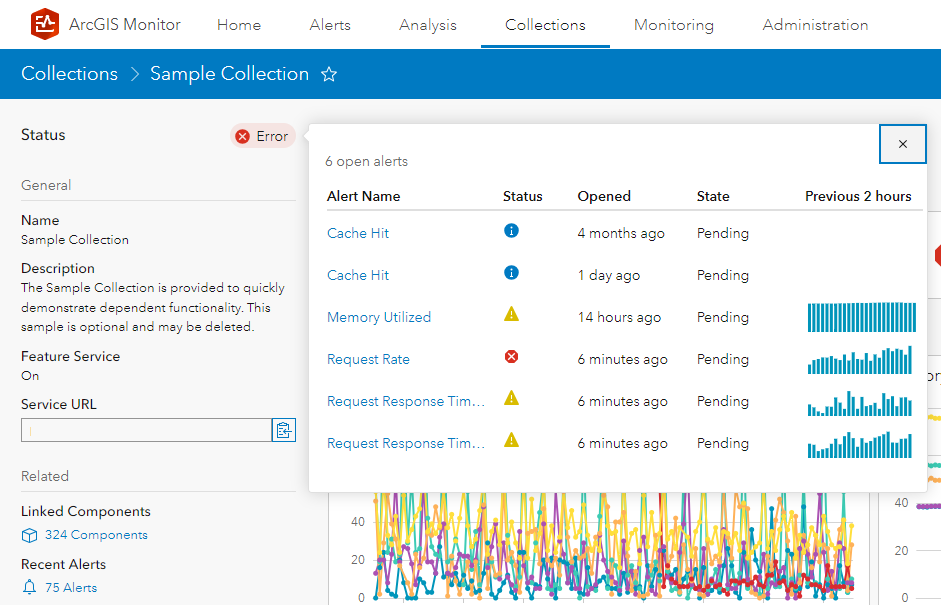Open the Request Rate alert link
Image resolution: width=941 pixels, height=605 pixels.
click(368, 359)
